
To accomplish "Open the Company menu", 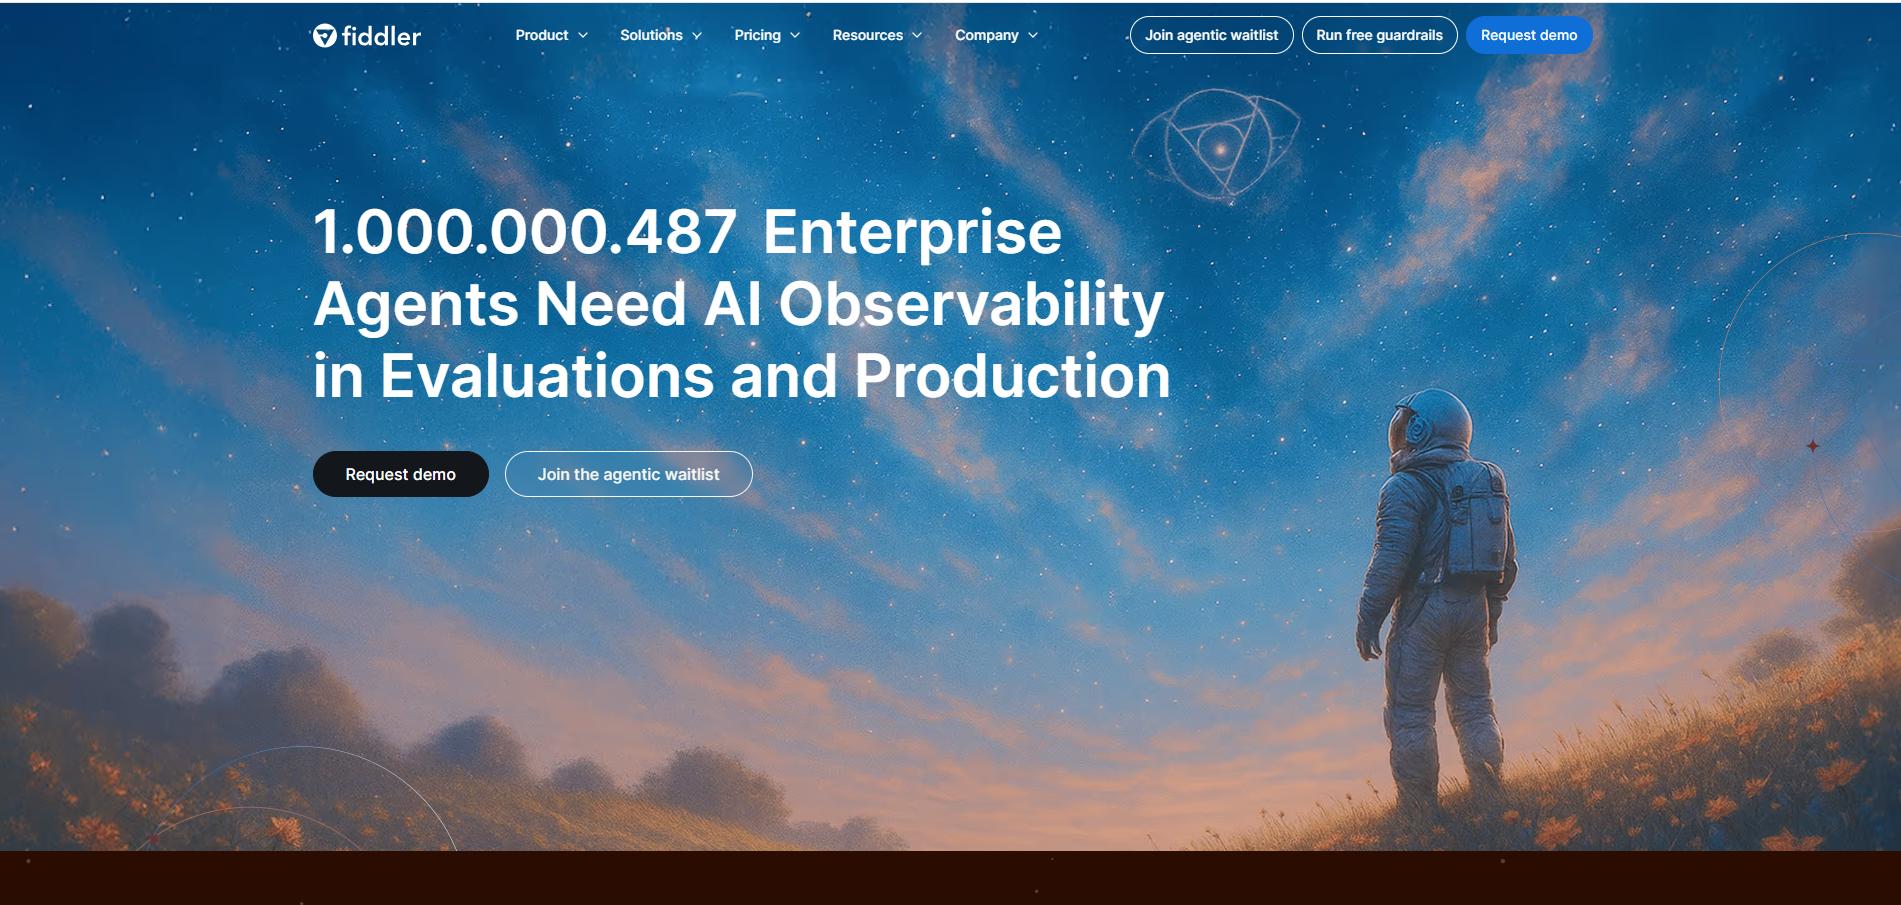I will 986,35.
